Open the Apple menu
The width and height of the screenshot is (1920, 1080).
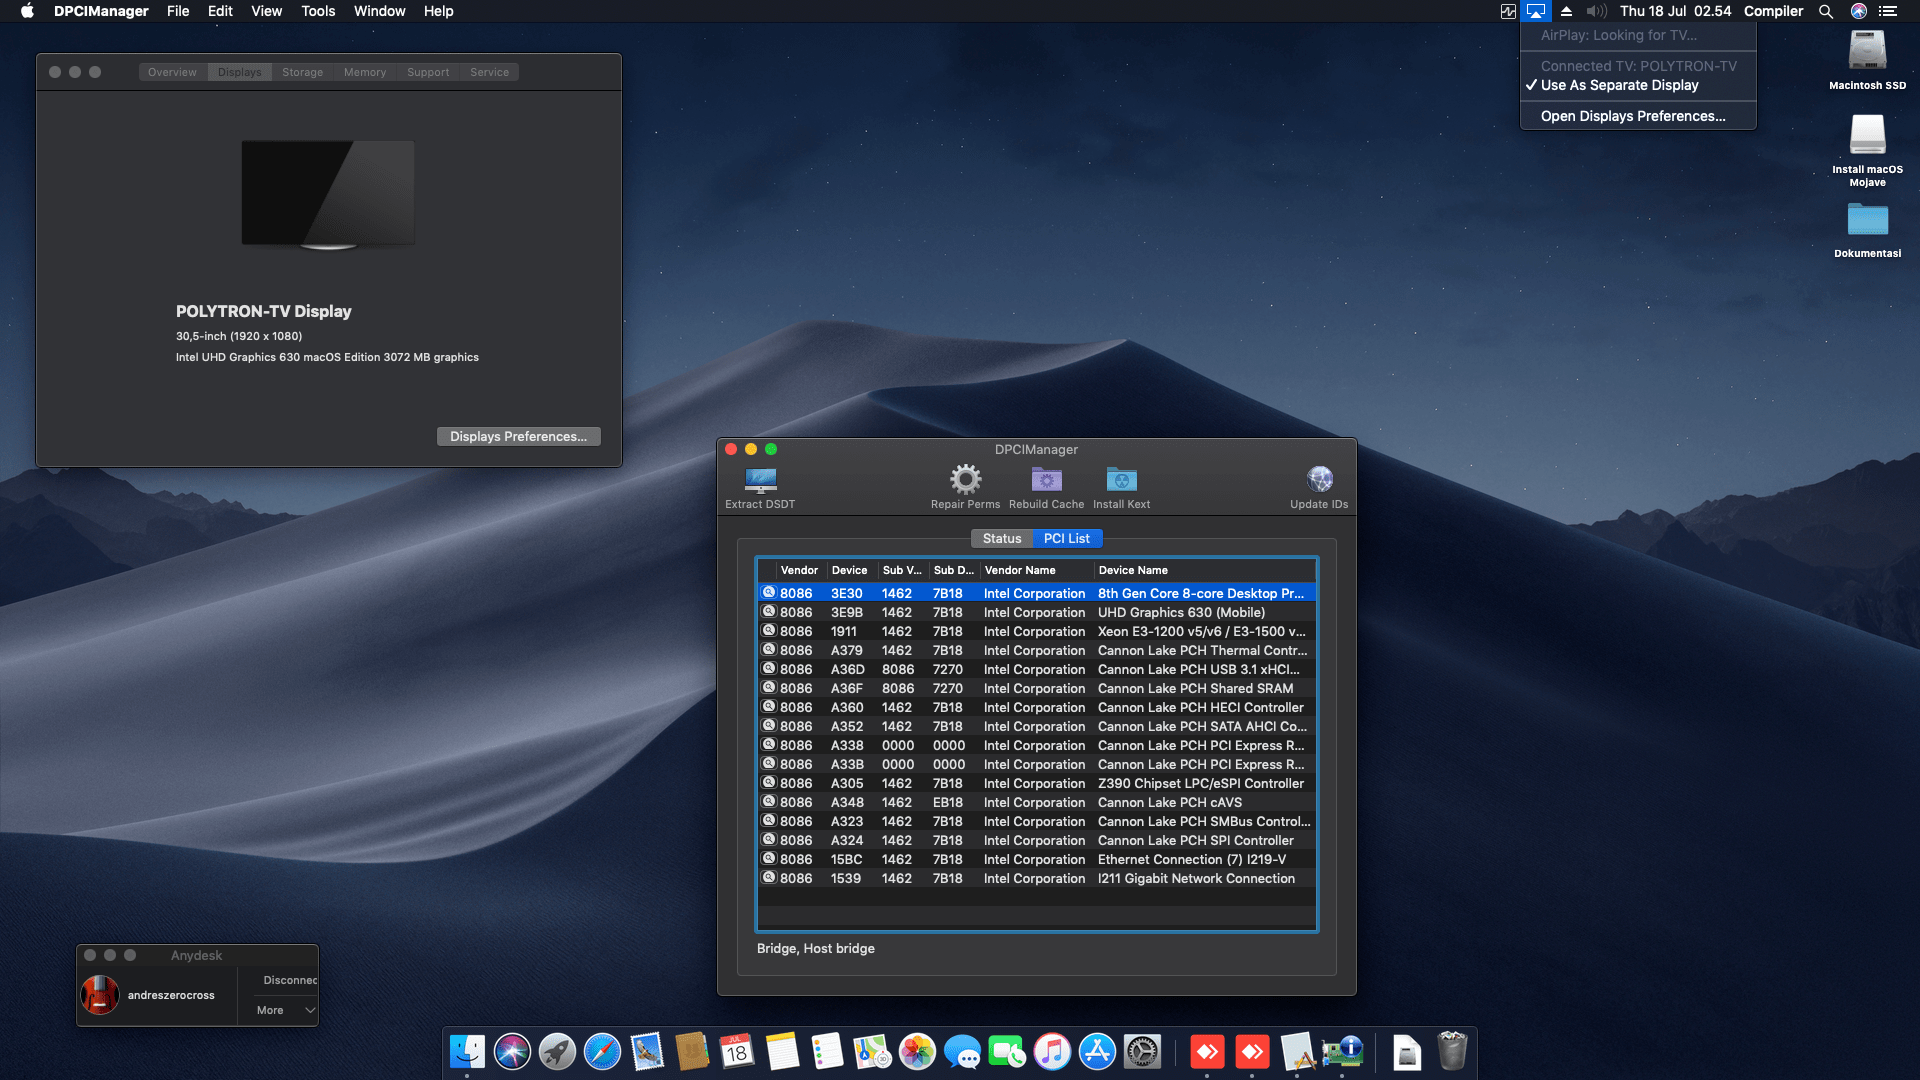[x=27, y=11]
